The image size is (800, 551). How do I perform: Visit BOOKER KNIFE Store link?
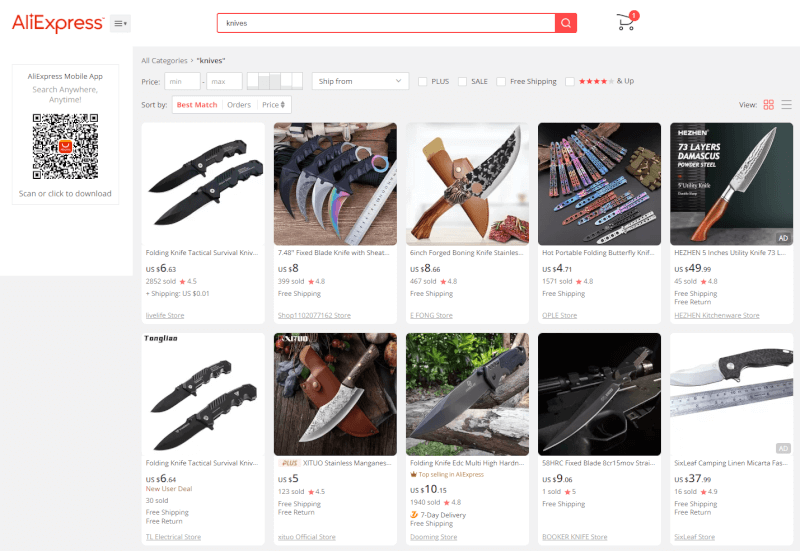tap(574, 537)
